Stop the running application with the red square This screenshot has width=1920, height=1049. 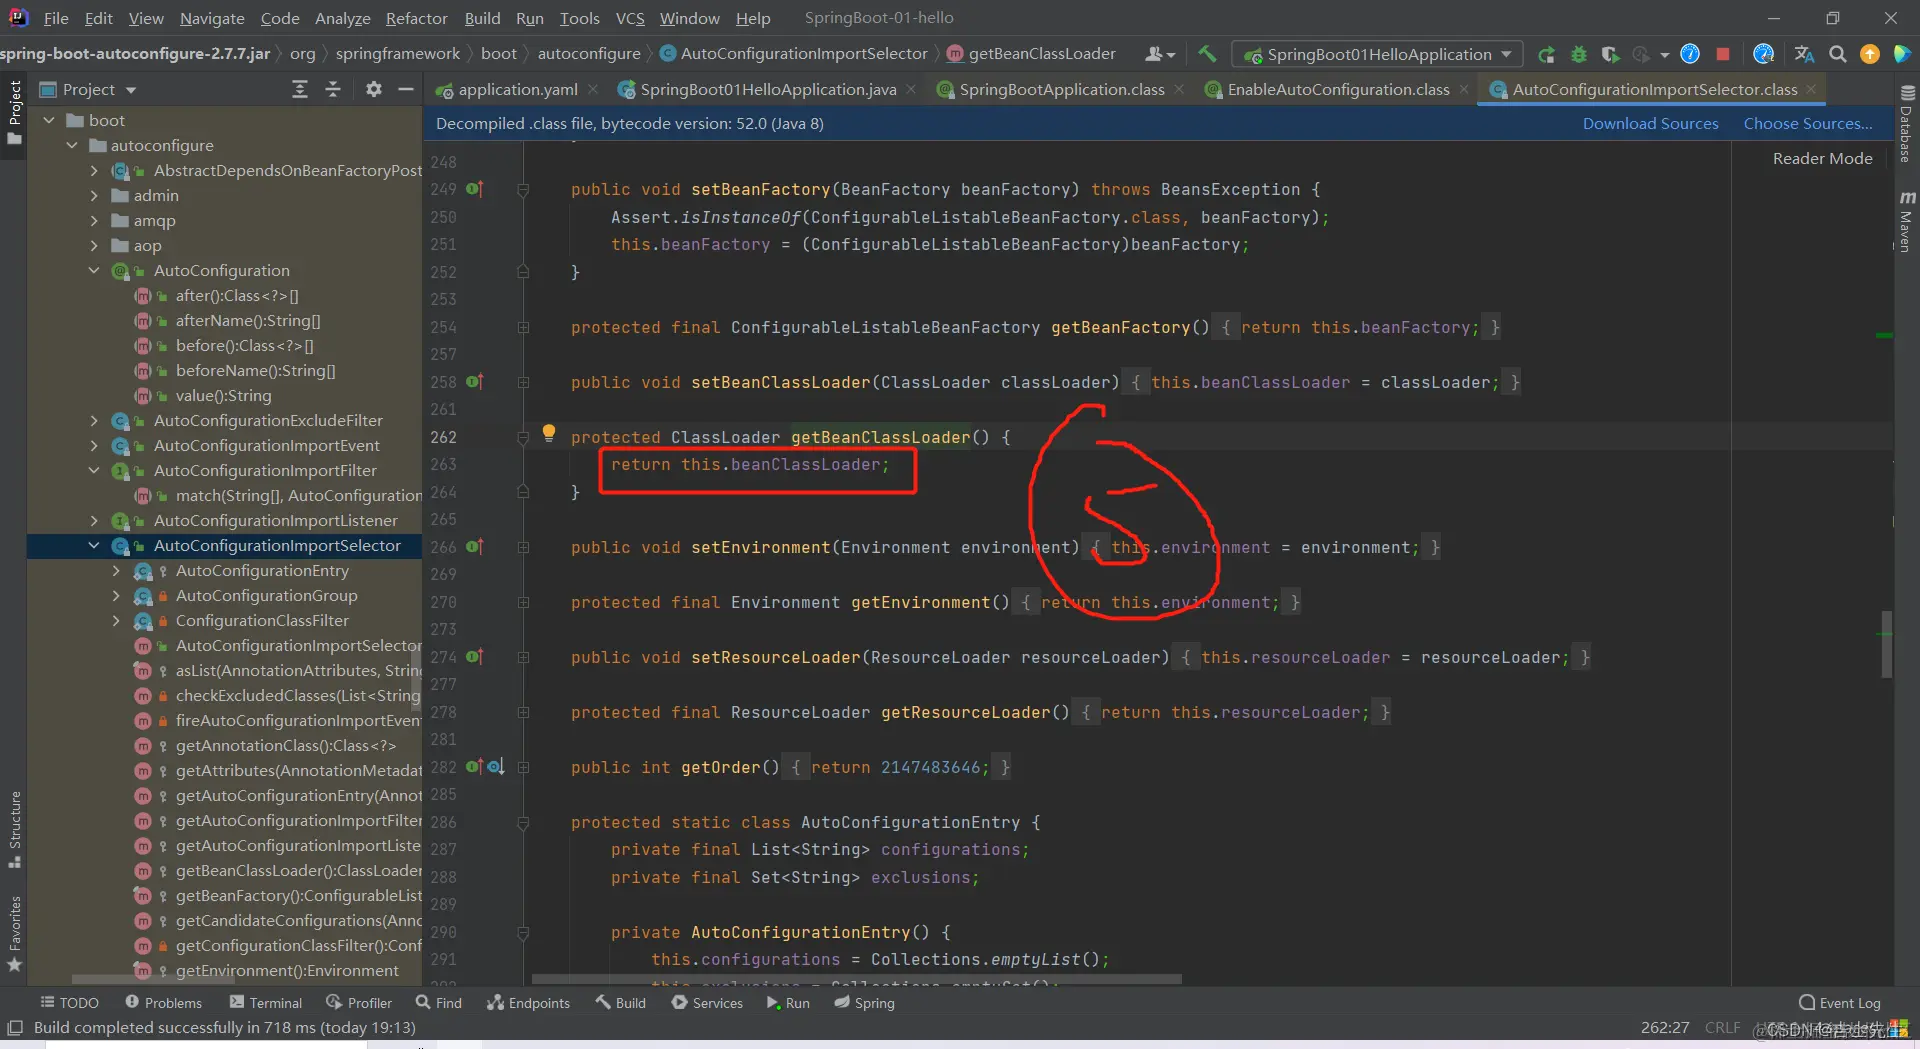point(1723,54)
